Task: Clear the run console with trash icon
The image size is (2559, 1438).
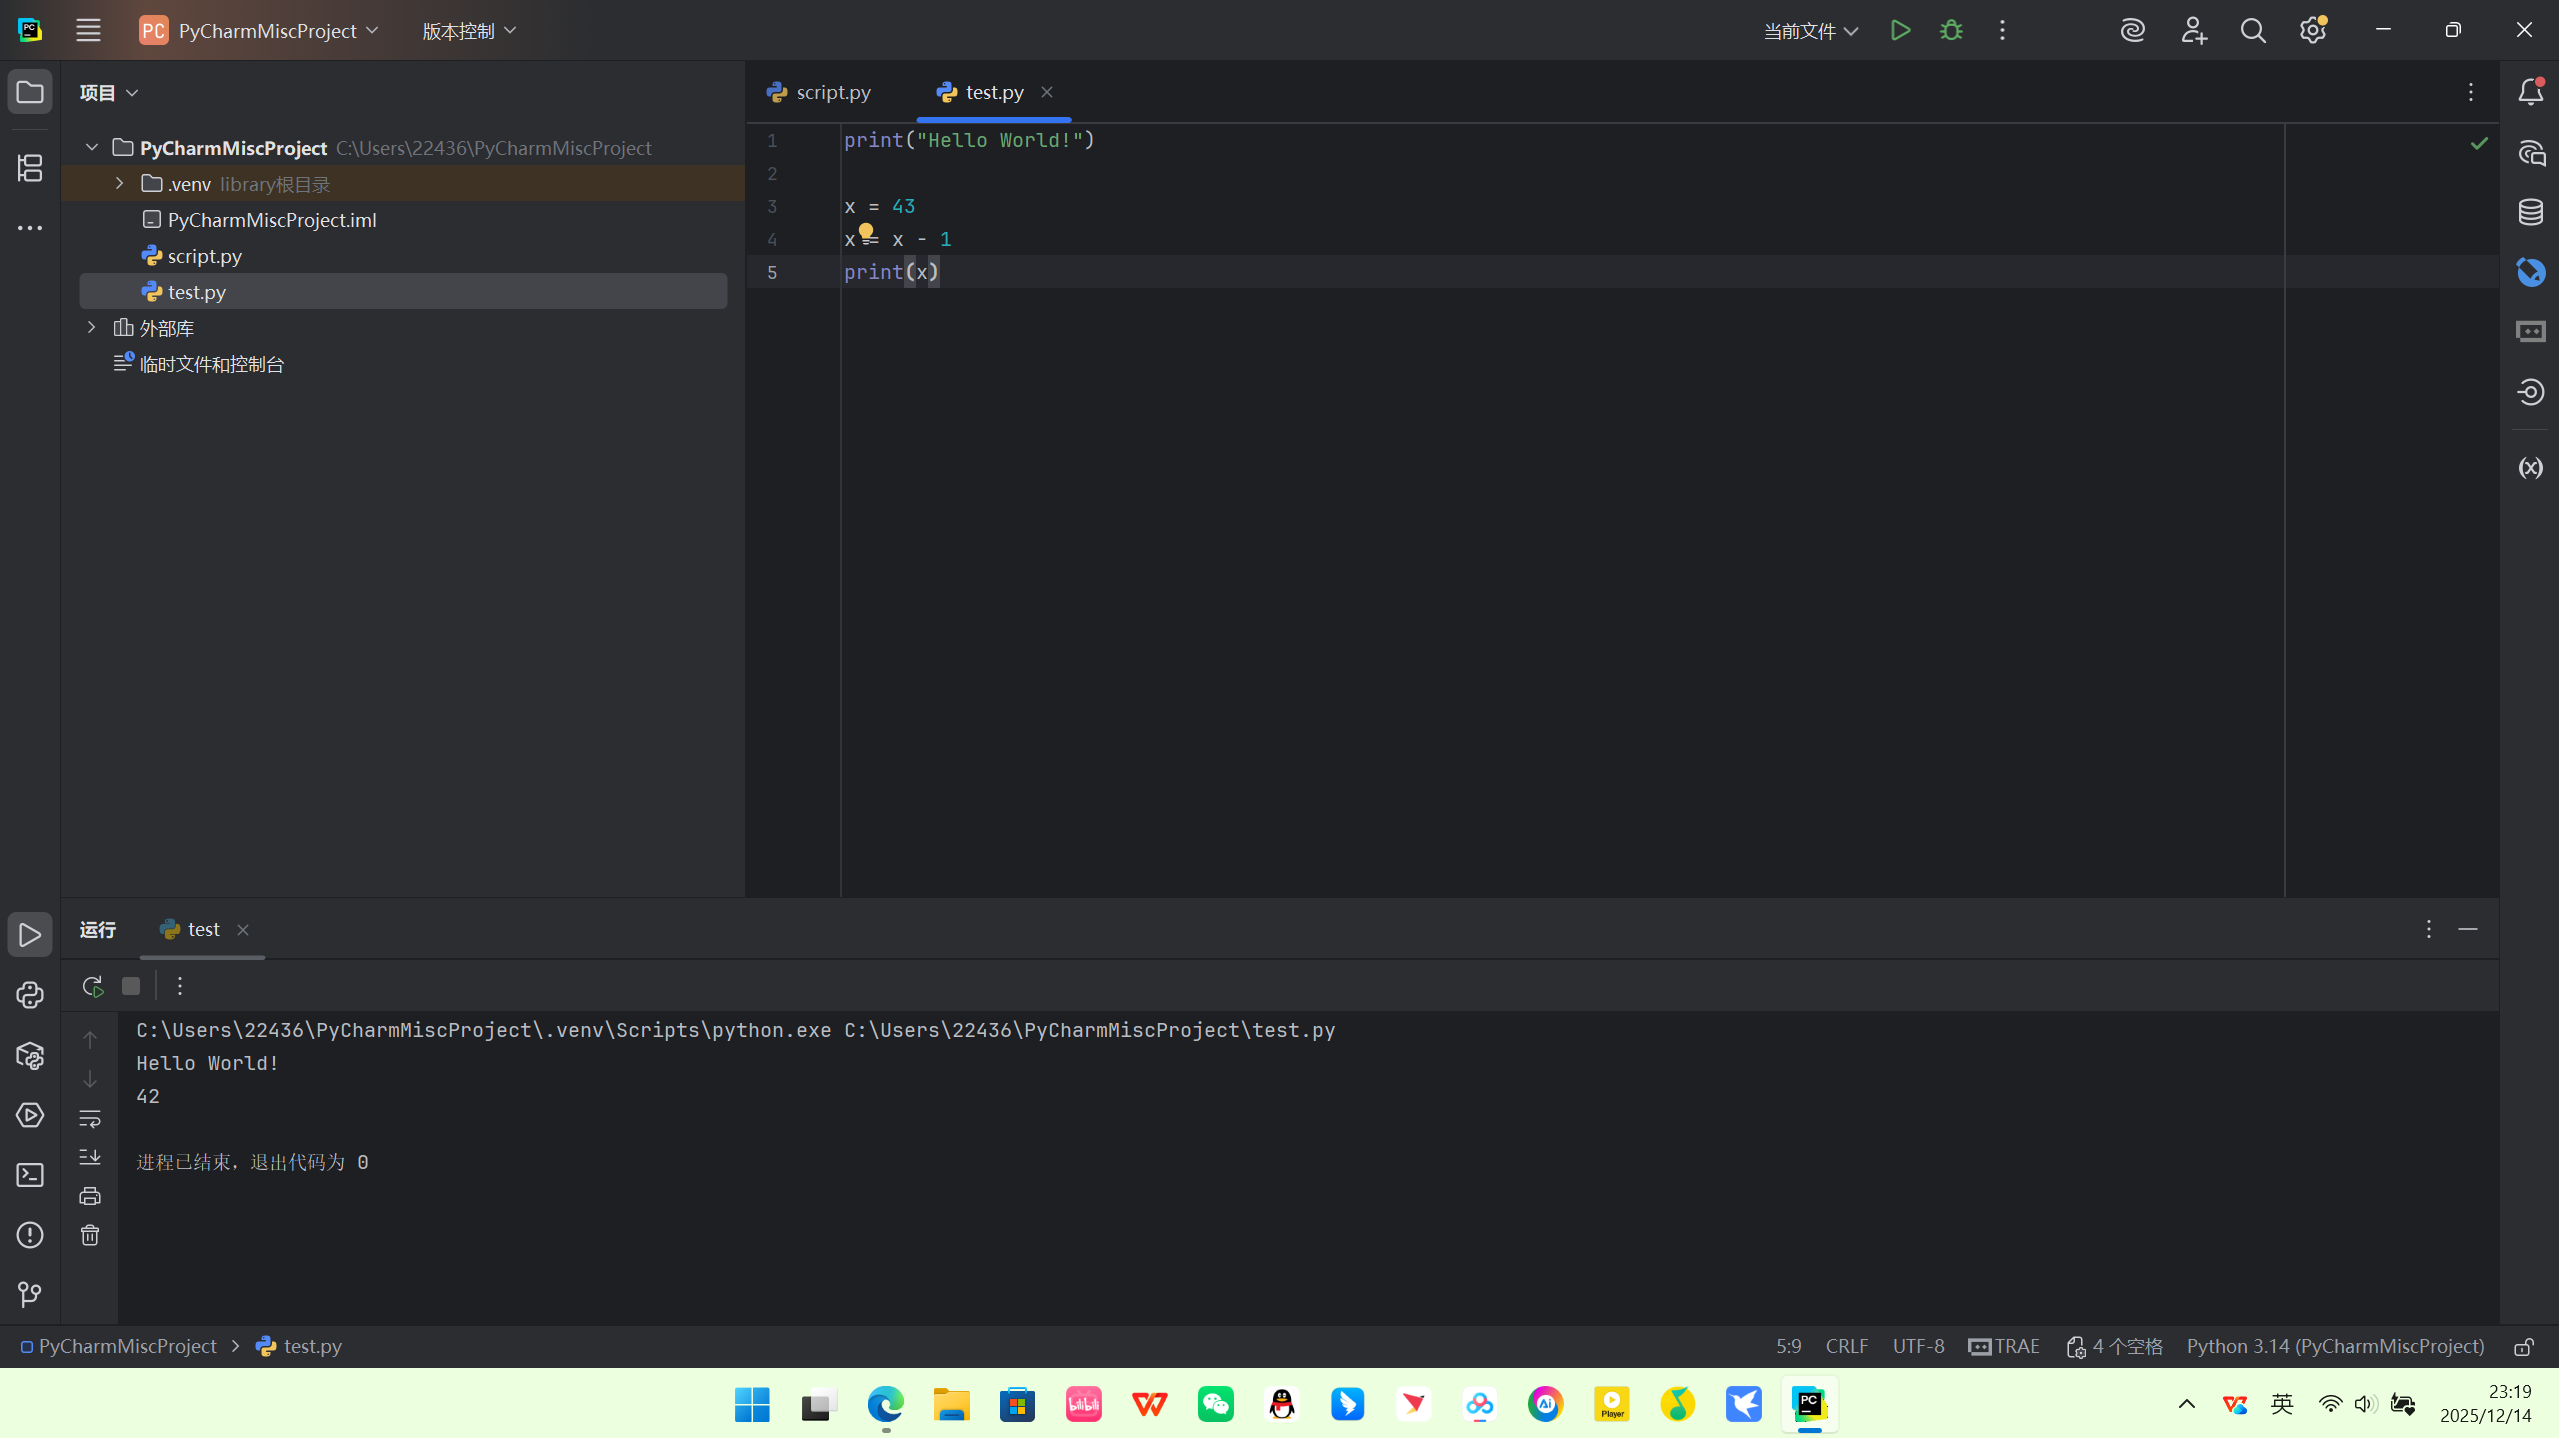Action: tap(90, 1235)
